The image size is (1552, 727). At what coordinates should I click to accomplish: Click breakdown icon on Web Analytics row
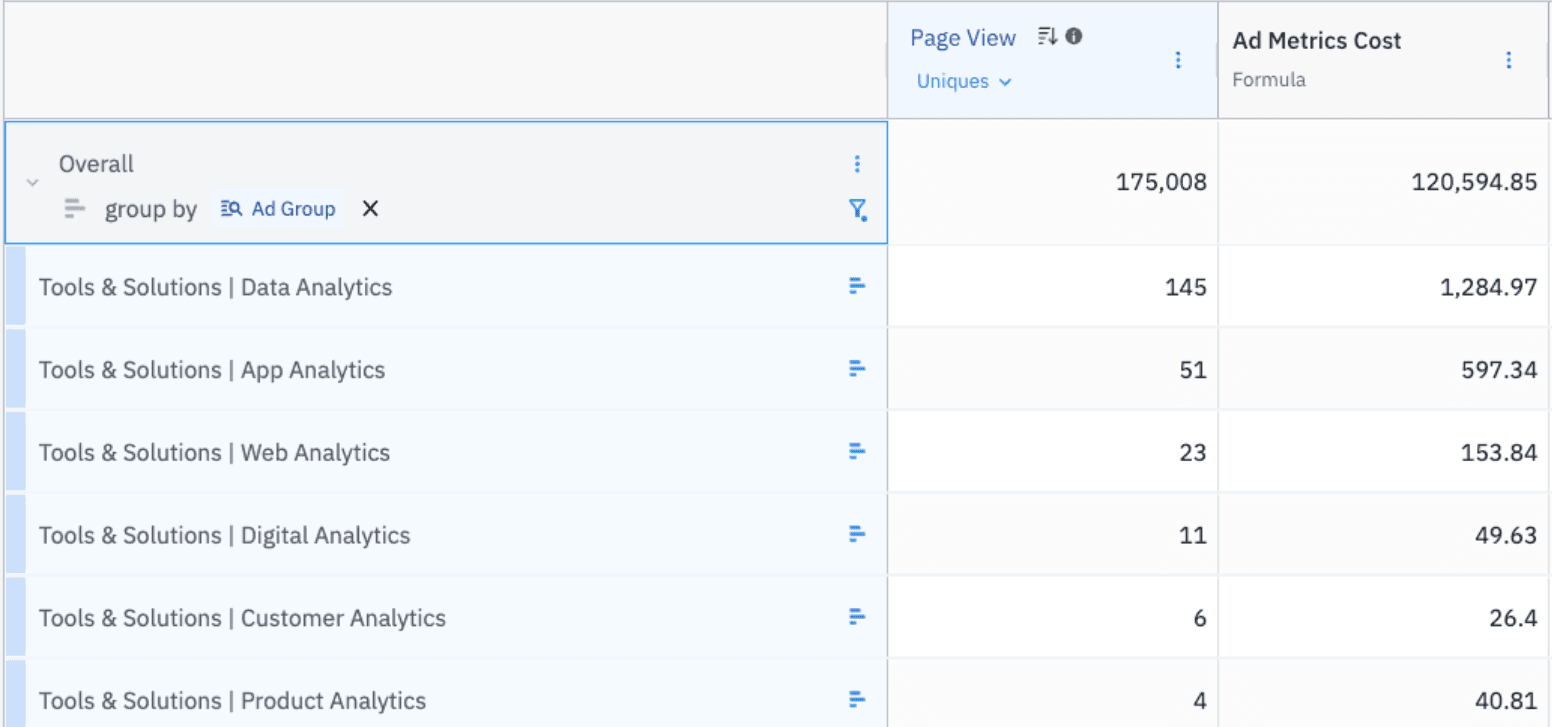(858, 451)
